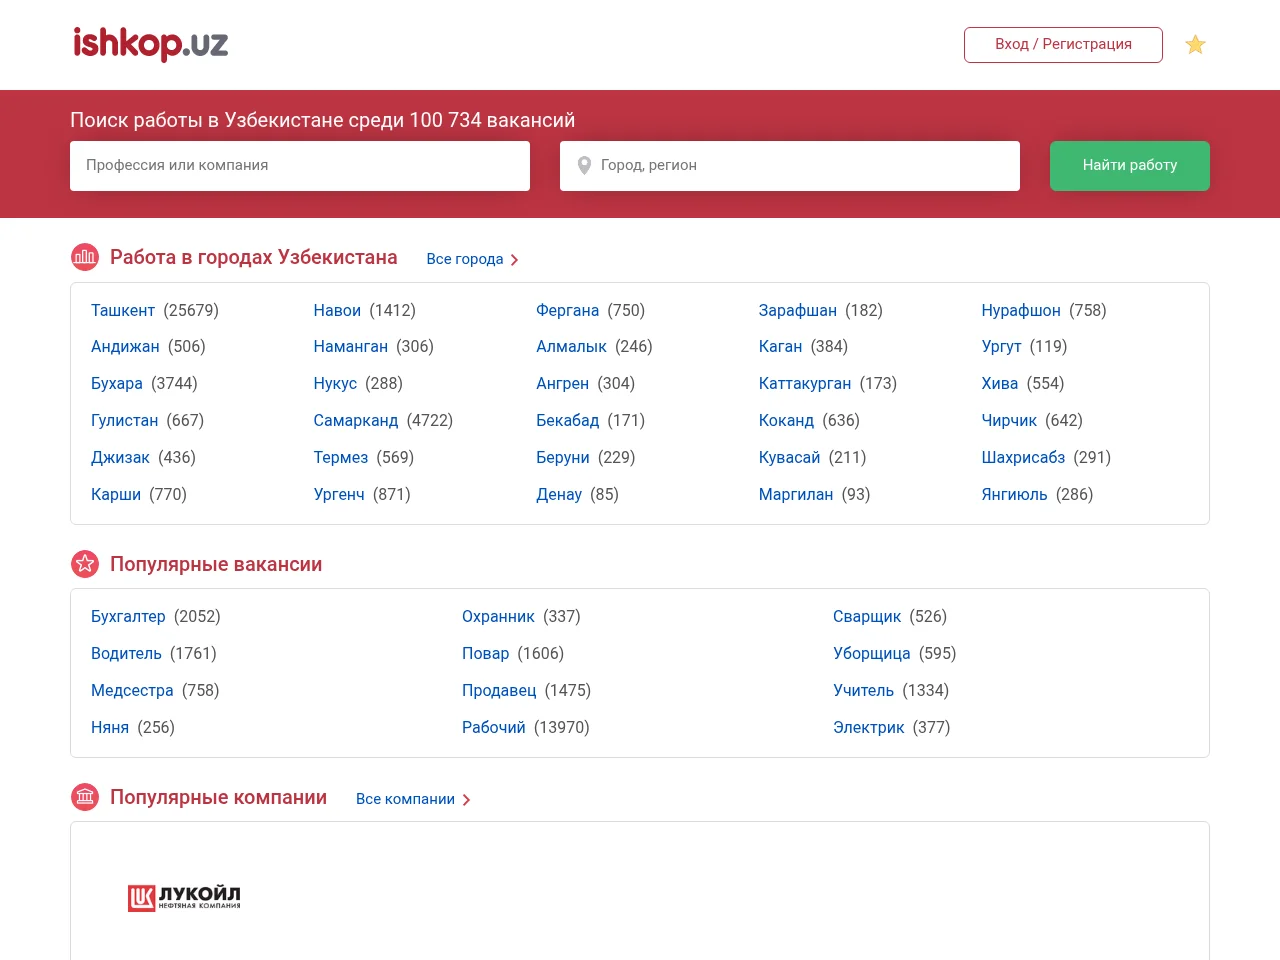Click the popular companies bank icon
Image resolution: width=1280 pixels, height=960 pixels.
[85, 797]
